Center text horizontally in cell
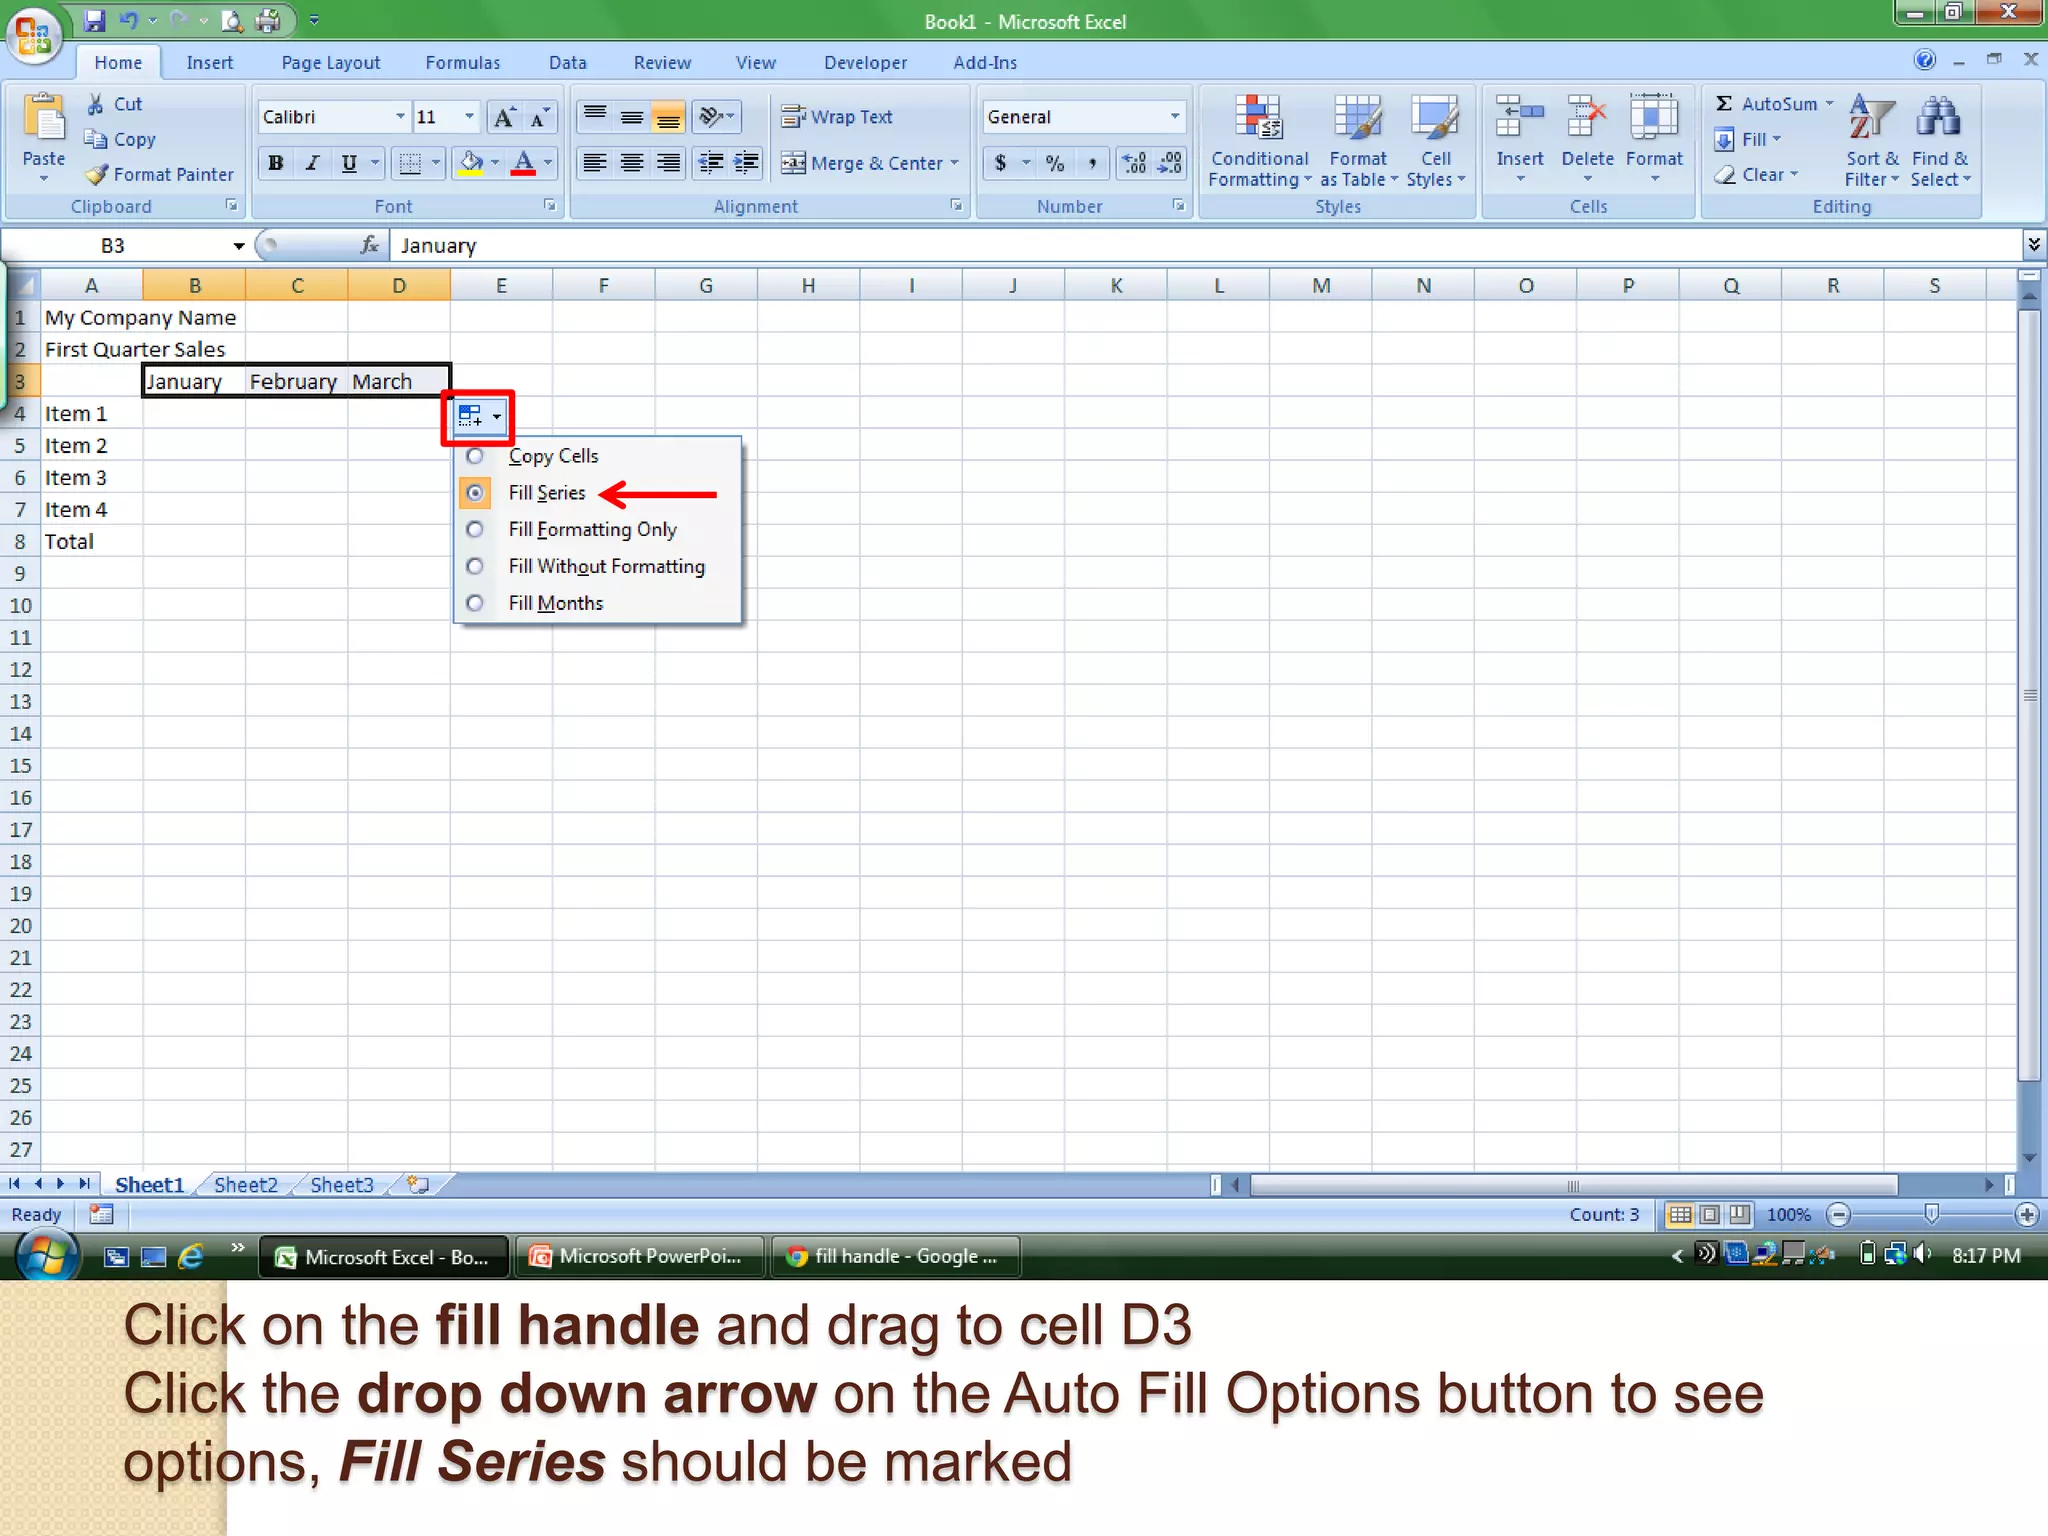The width and height of the screenshot is (2048, 1536). (632, 163)
